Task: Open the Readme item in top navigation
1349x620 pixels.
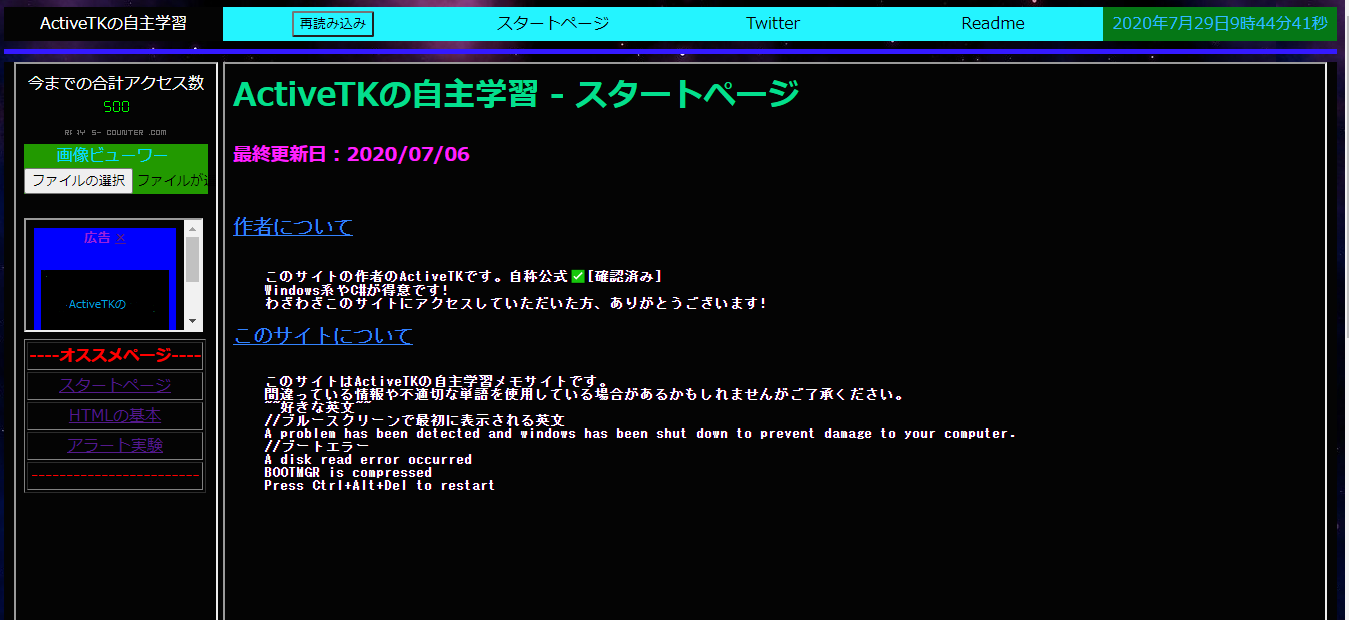Action: (993, 24)
